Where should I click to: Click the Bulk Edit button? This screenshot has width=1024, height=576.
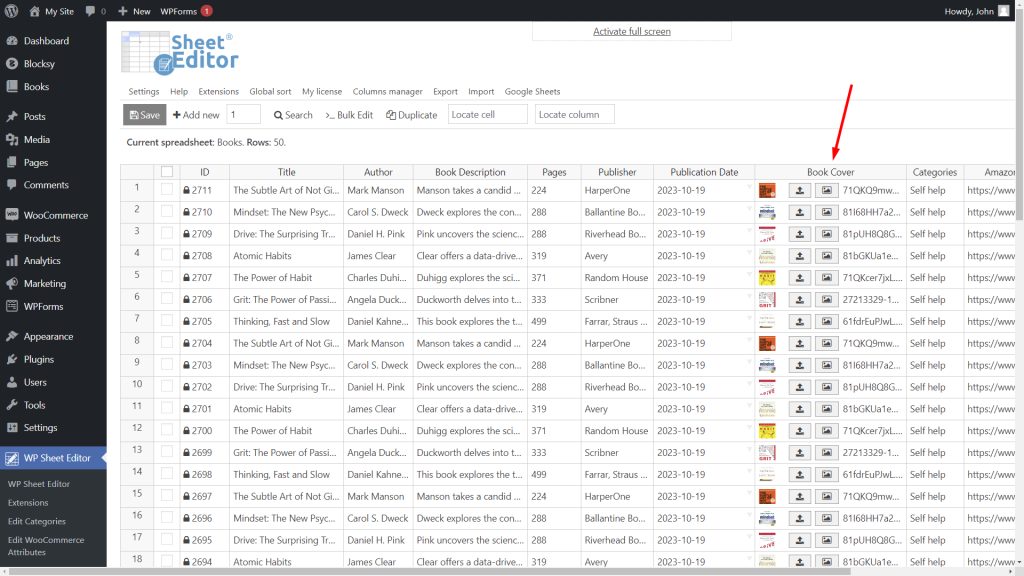[x=349, y=115]
